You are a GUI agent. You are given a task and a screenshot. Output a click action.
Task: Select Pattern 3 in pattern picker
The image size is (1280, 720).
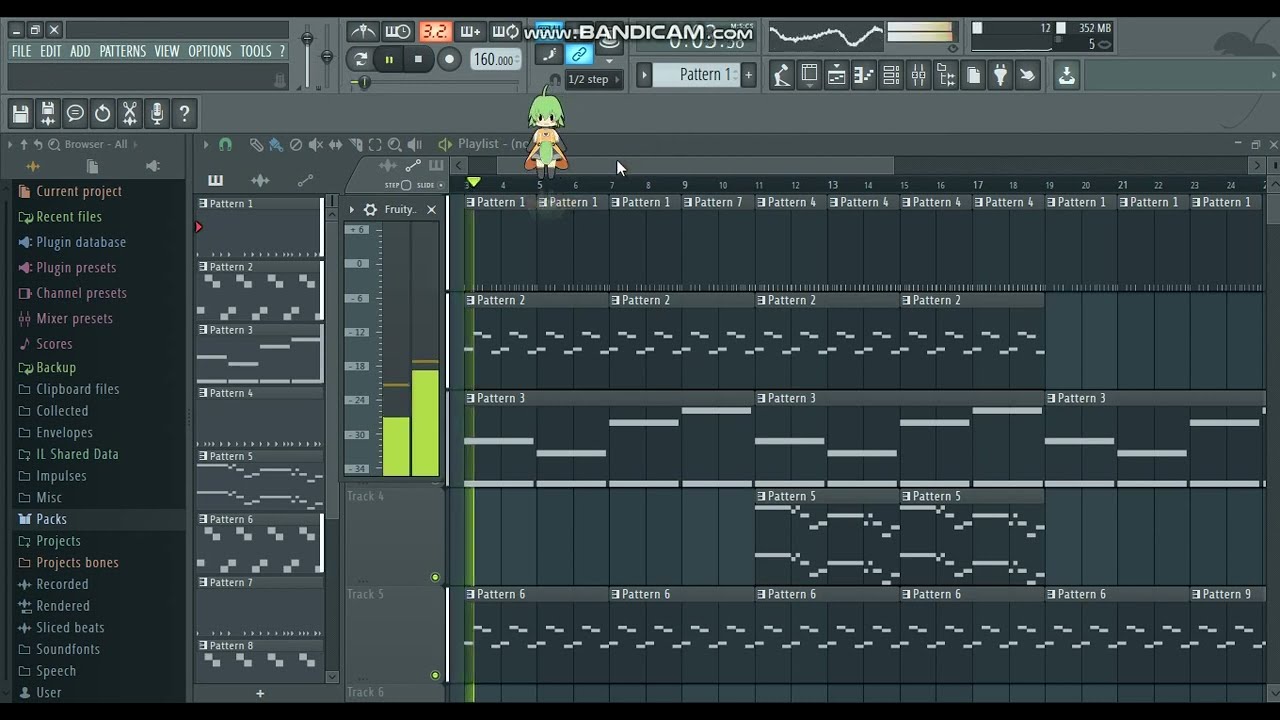coord(260,355)
